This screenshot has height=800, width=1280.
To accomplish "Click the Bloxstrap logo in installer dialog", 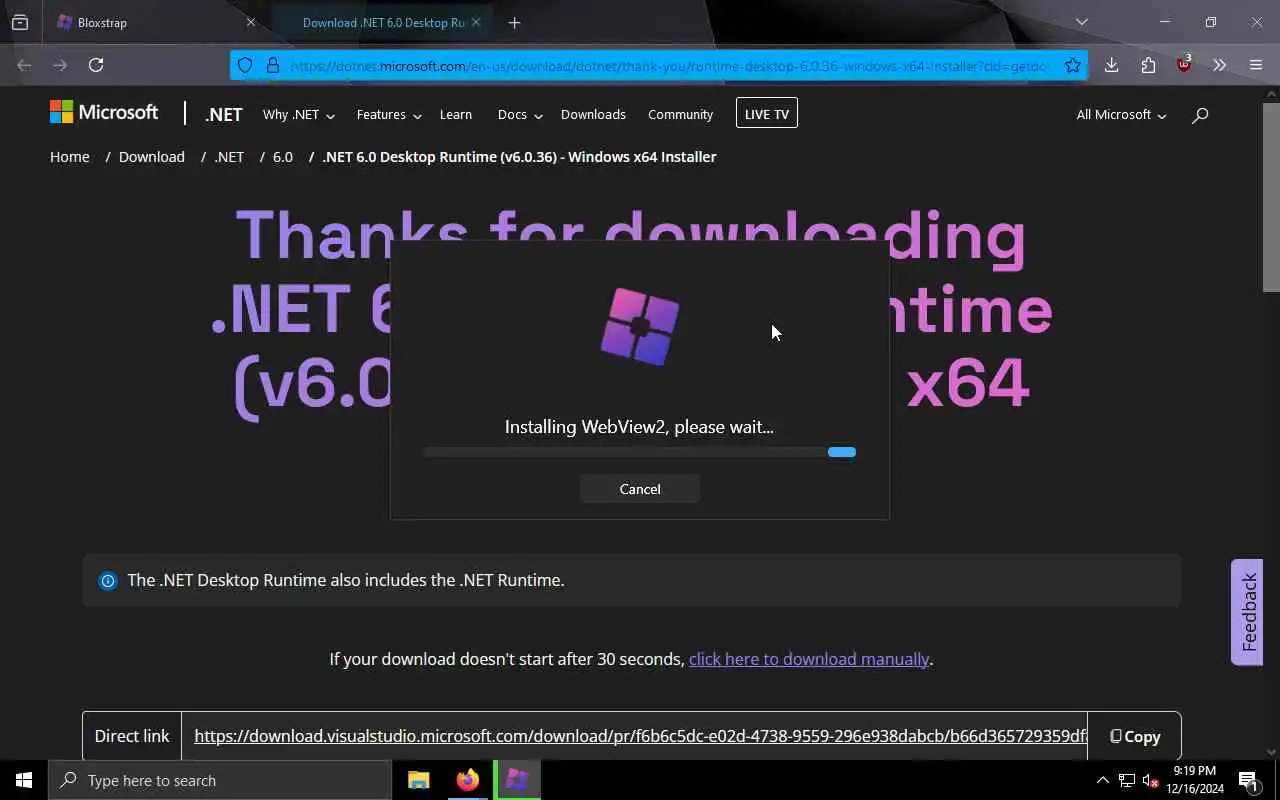I will pos(640,326).
